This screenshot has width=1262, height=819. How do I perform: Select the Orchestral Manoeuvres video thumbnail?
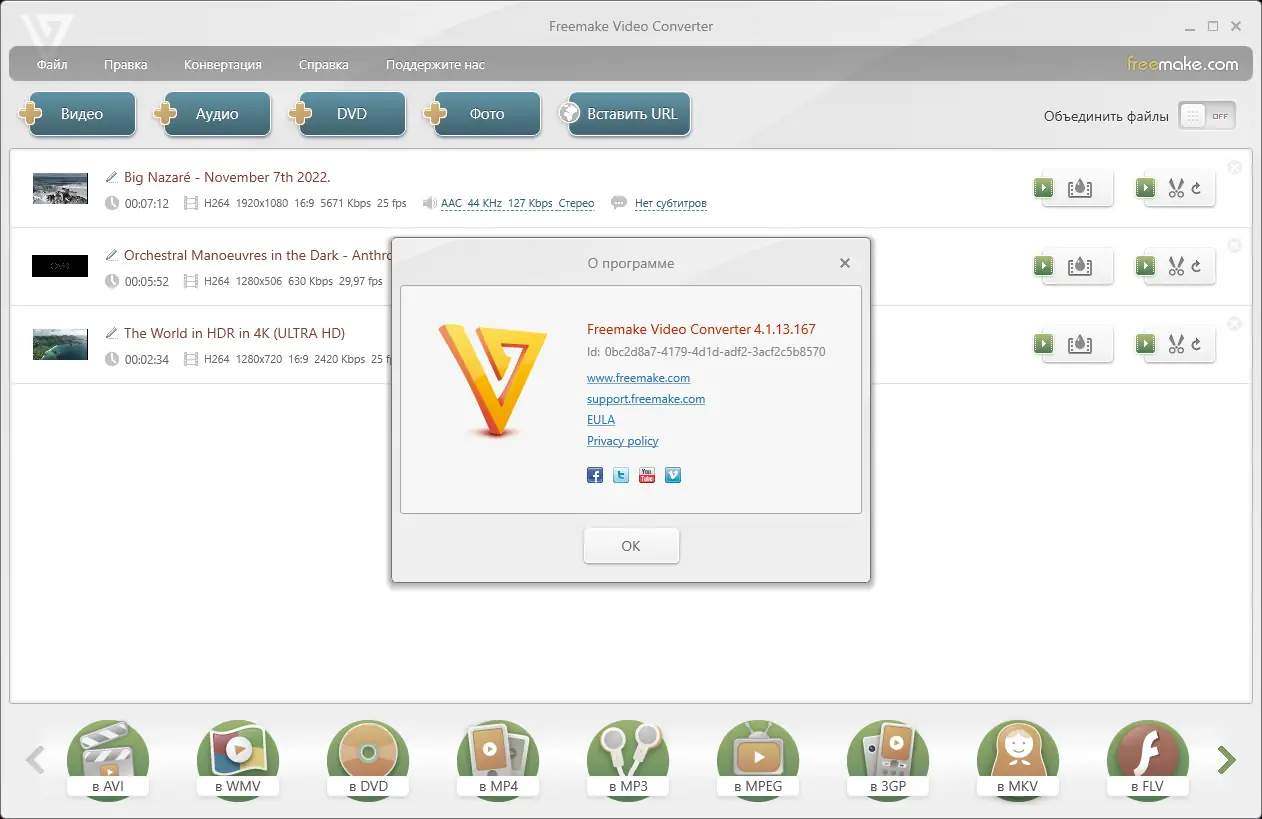pyautogui.click(x=60, y=266)
